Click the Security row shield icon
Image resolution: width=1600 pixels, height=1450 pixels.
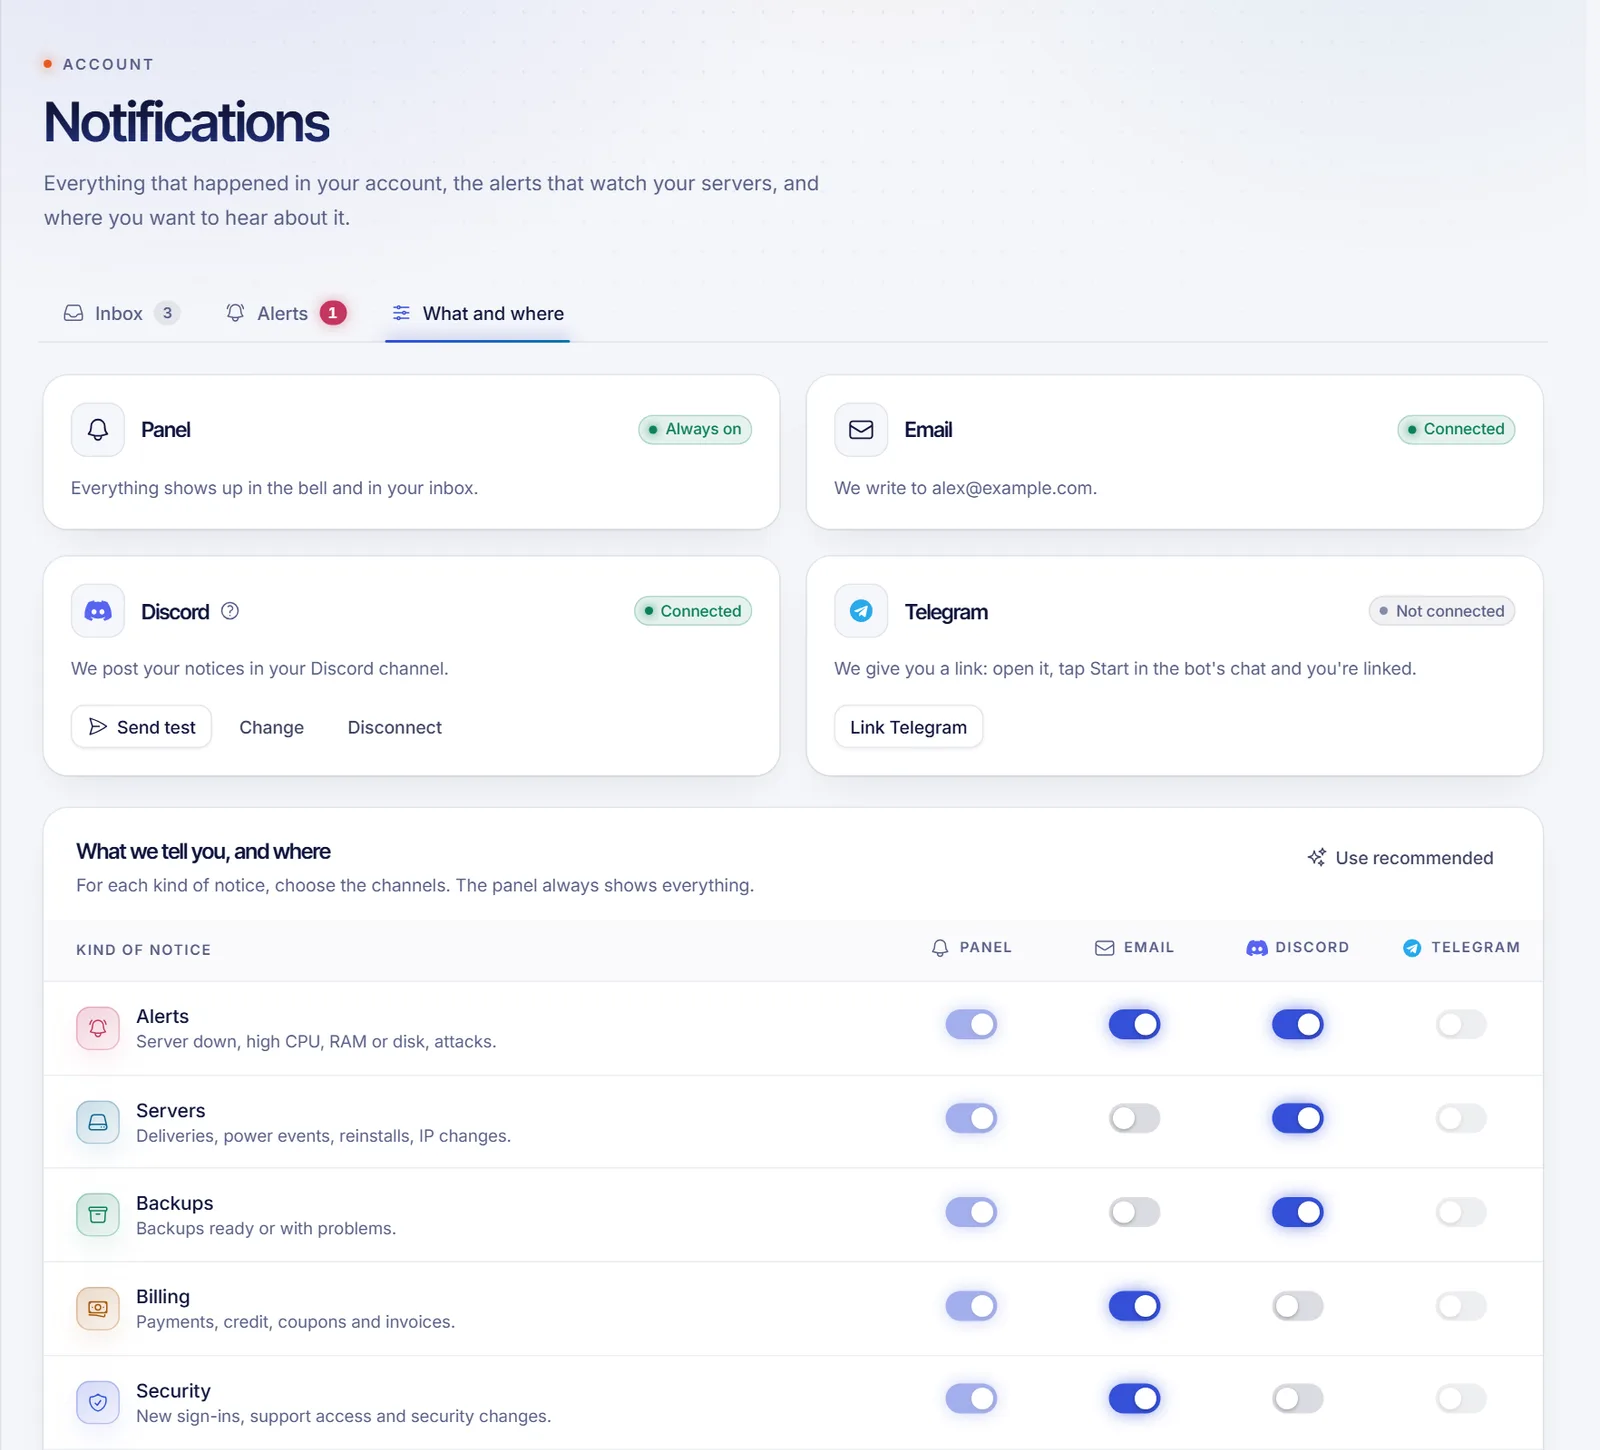click(98, 1402)
